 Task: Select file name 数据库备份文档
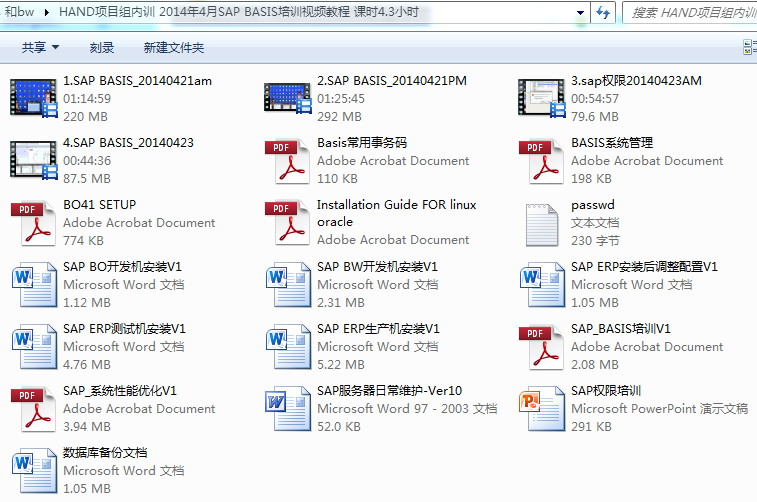(105, 453)
